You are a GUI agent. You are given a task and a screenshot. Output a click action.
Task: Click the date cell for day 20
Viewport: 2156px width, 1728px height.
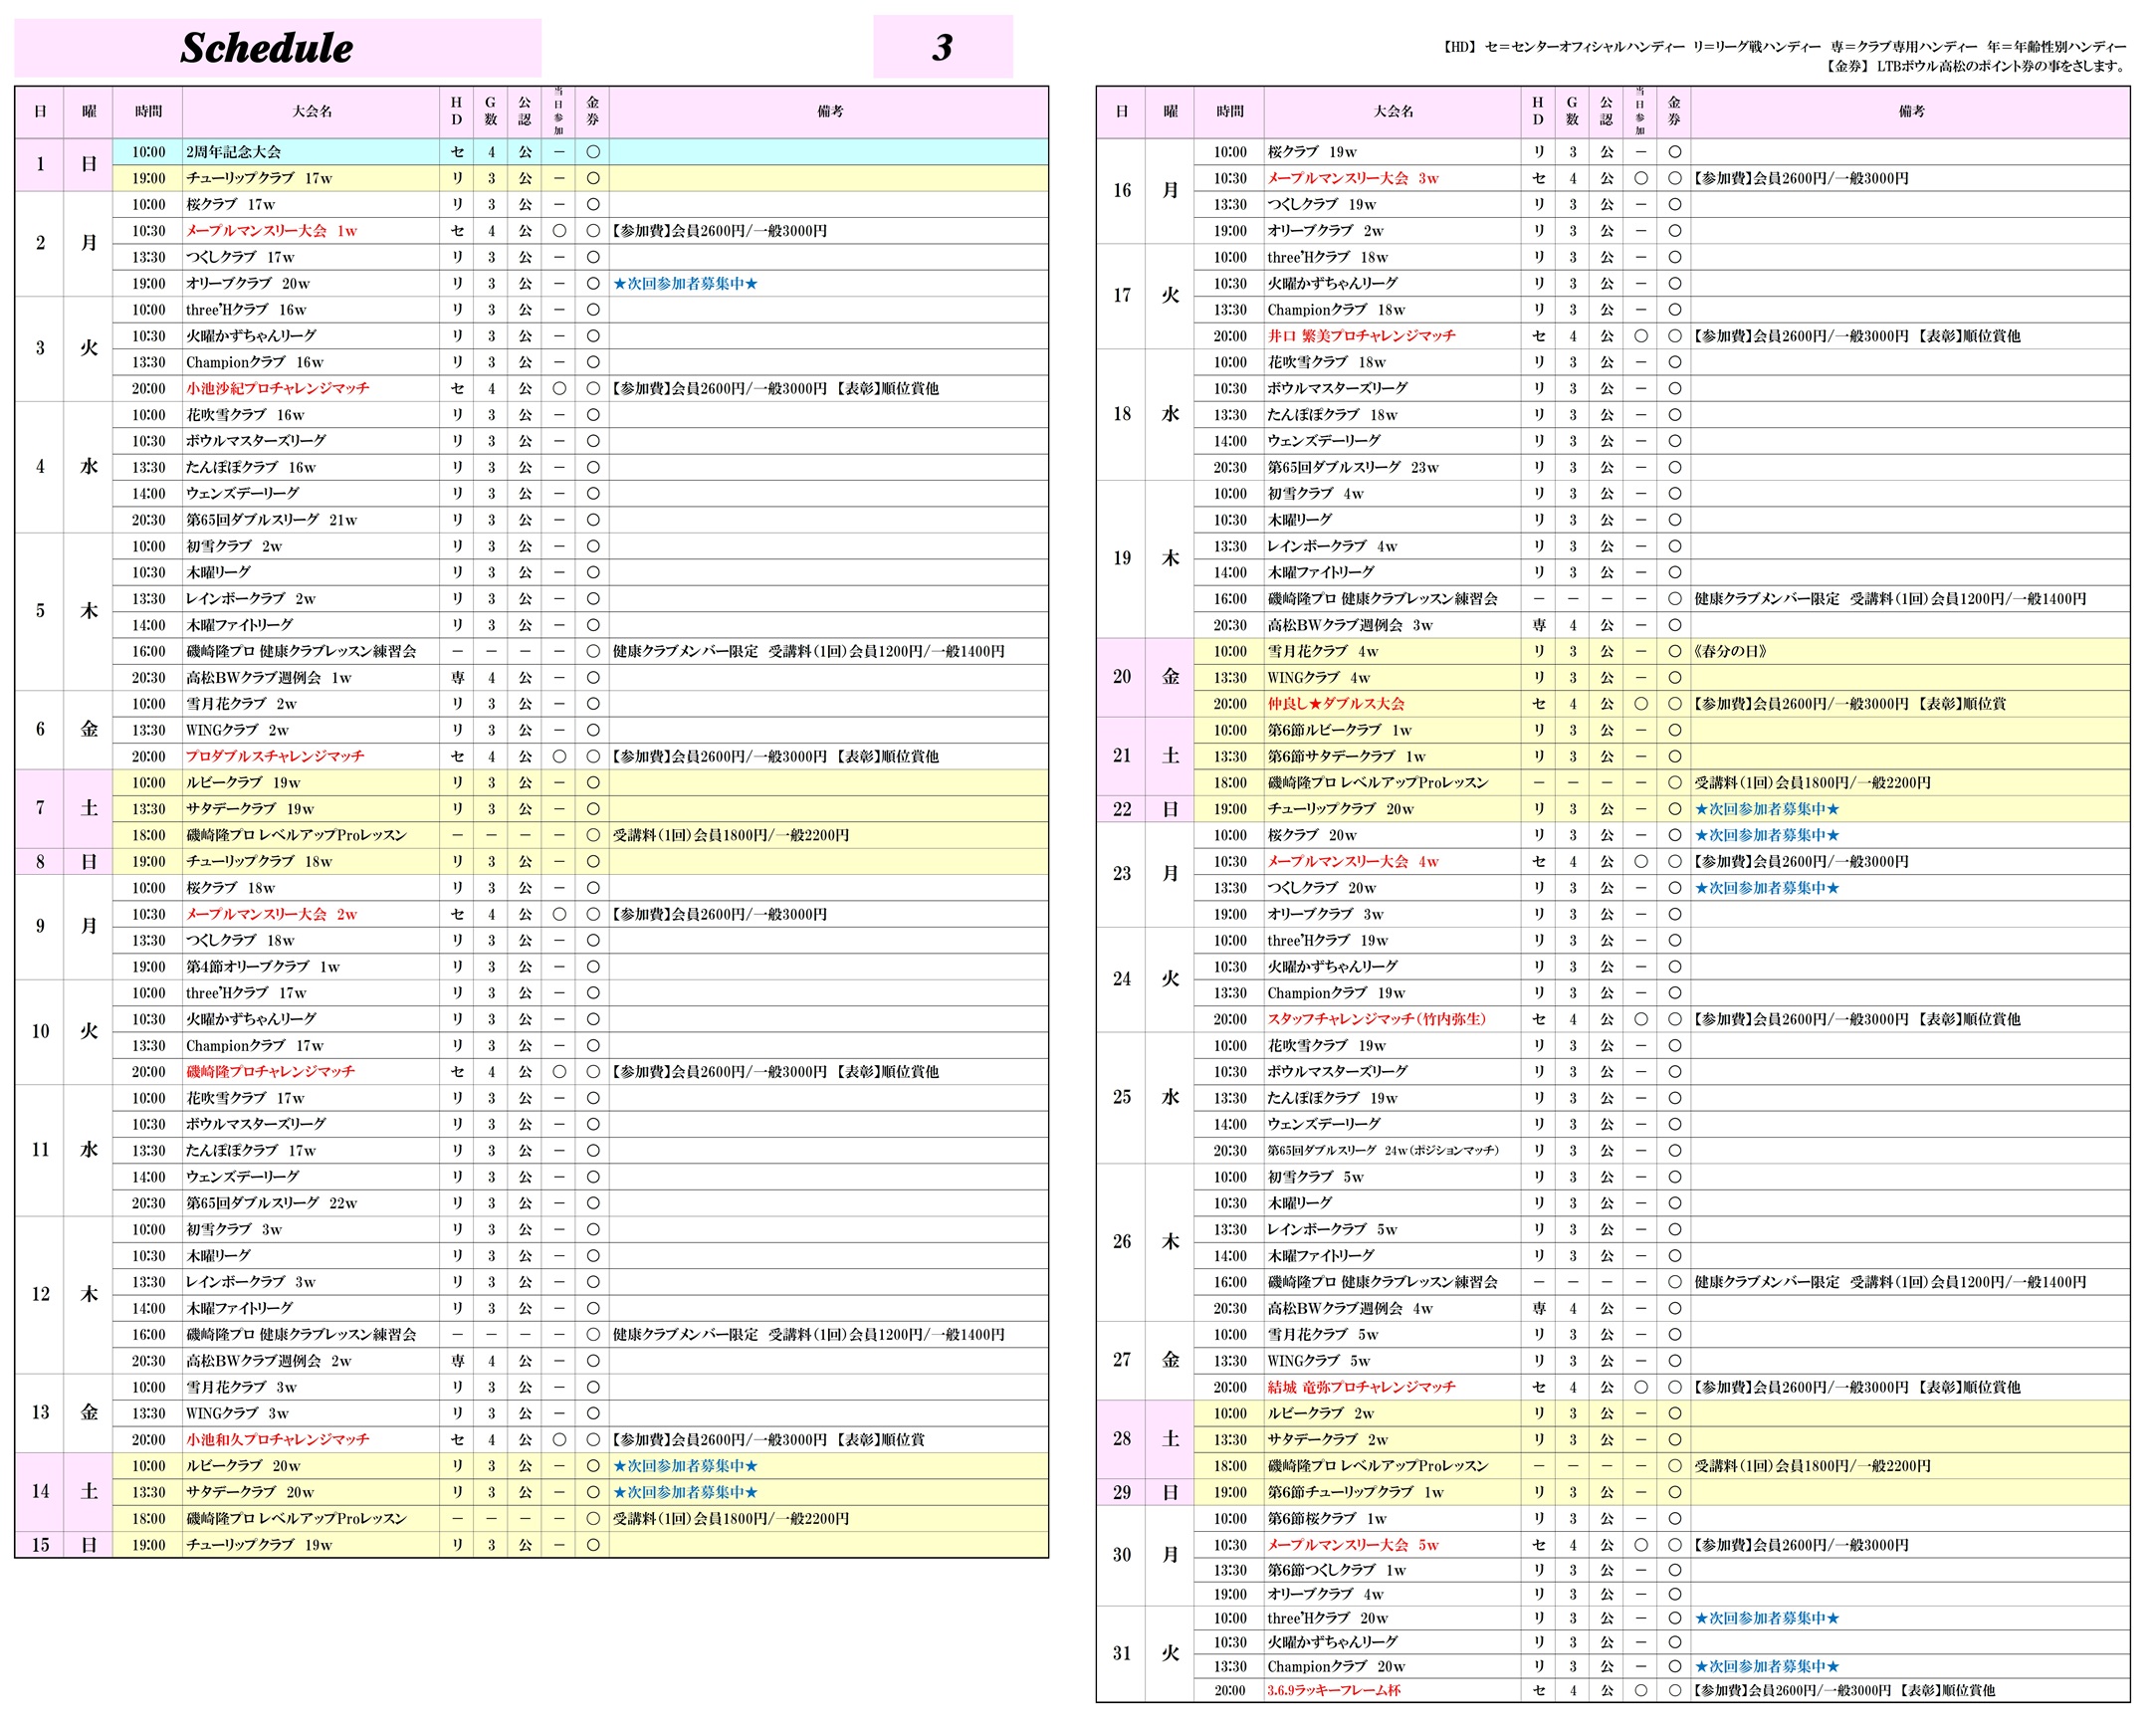pos(1121,677)
